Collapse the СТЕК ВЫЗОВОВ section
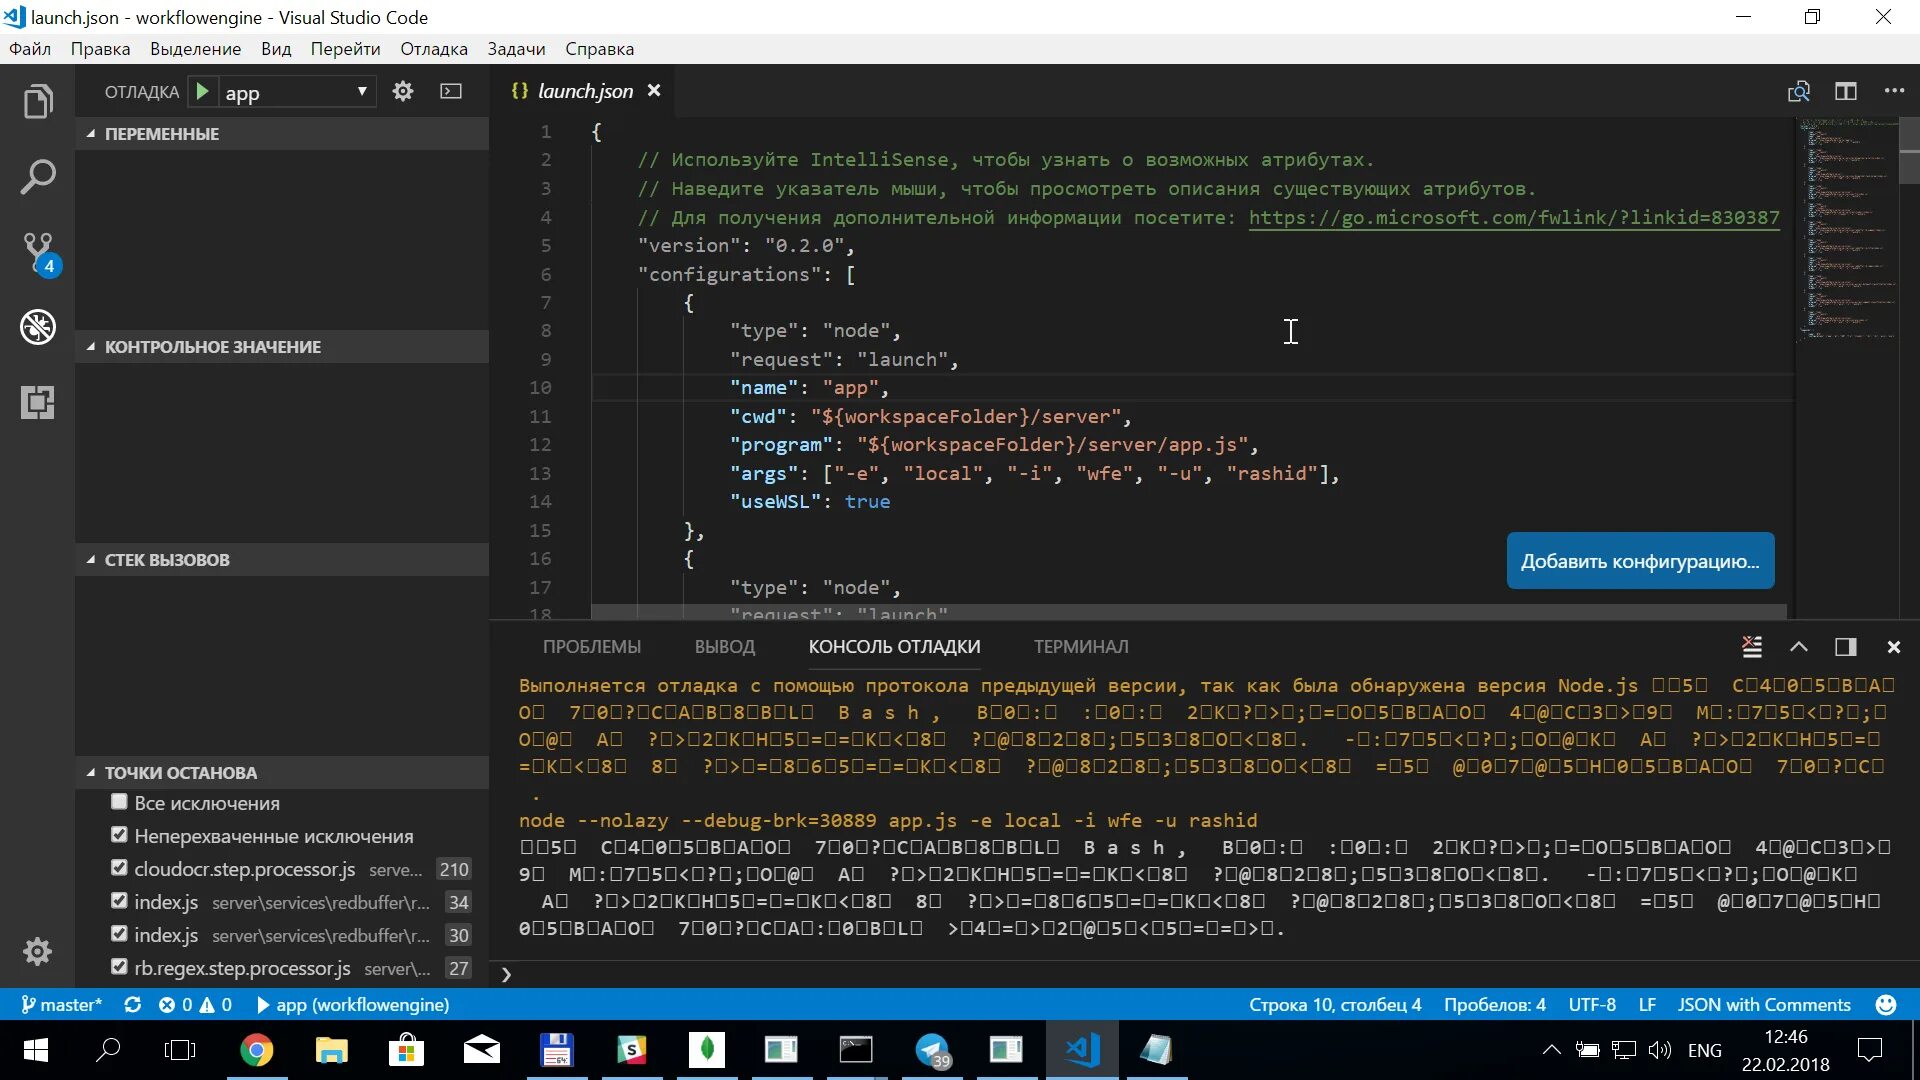This screenshot has height=1080, width=1920. [x=166, y=560]
